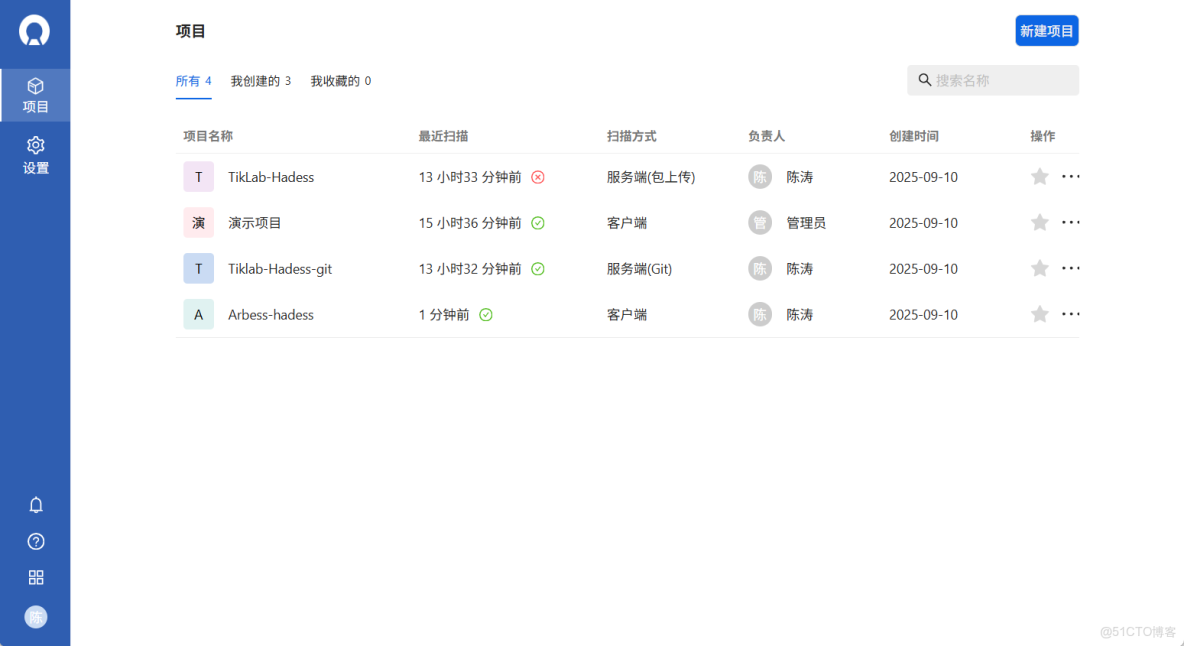Click the green success icon of Arbess-hadess scan

(486, 314)
